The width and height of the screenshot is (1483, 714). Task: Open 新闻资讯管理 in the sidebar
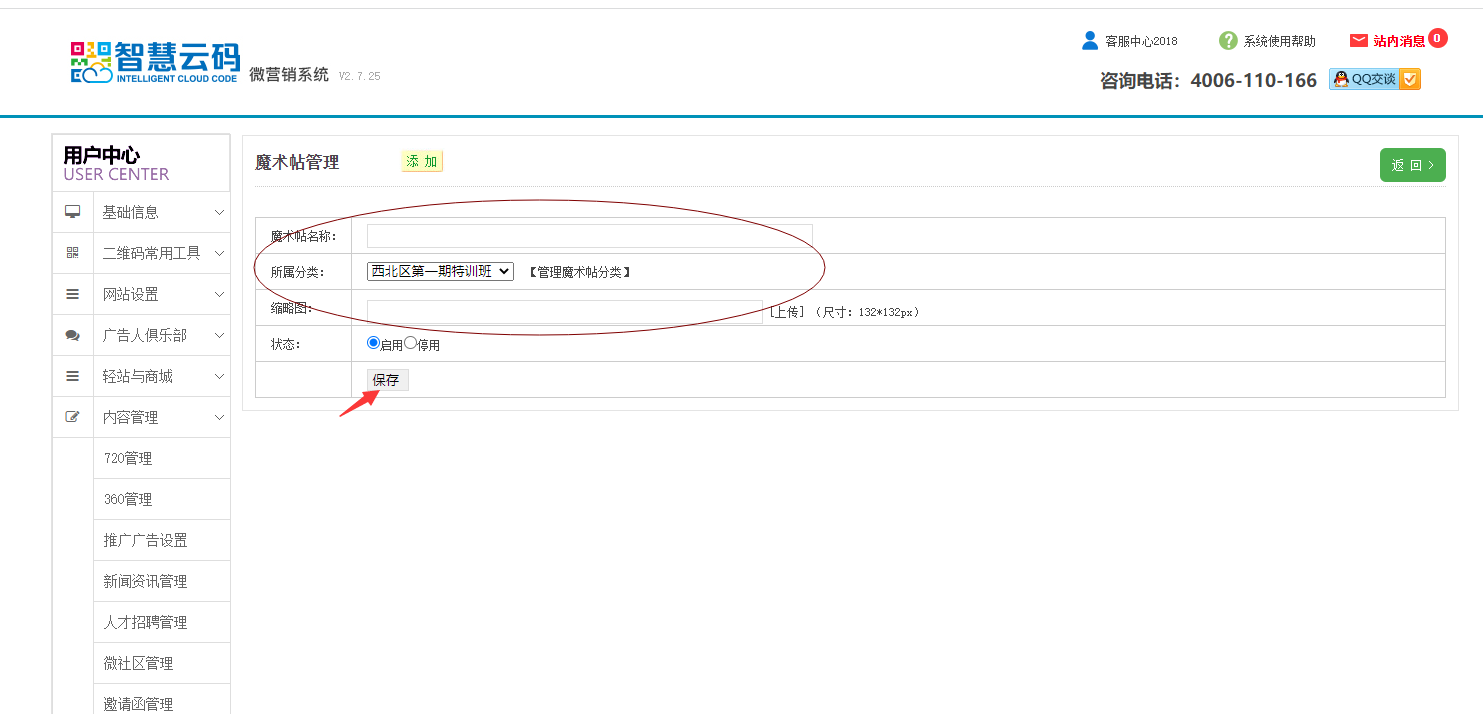[x=145, y=581]
